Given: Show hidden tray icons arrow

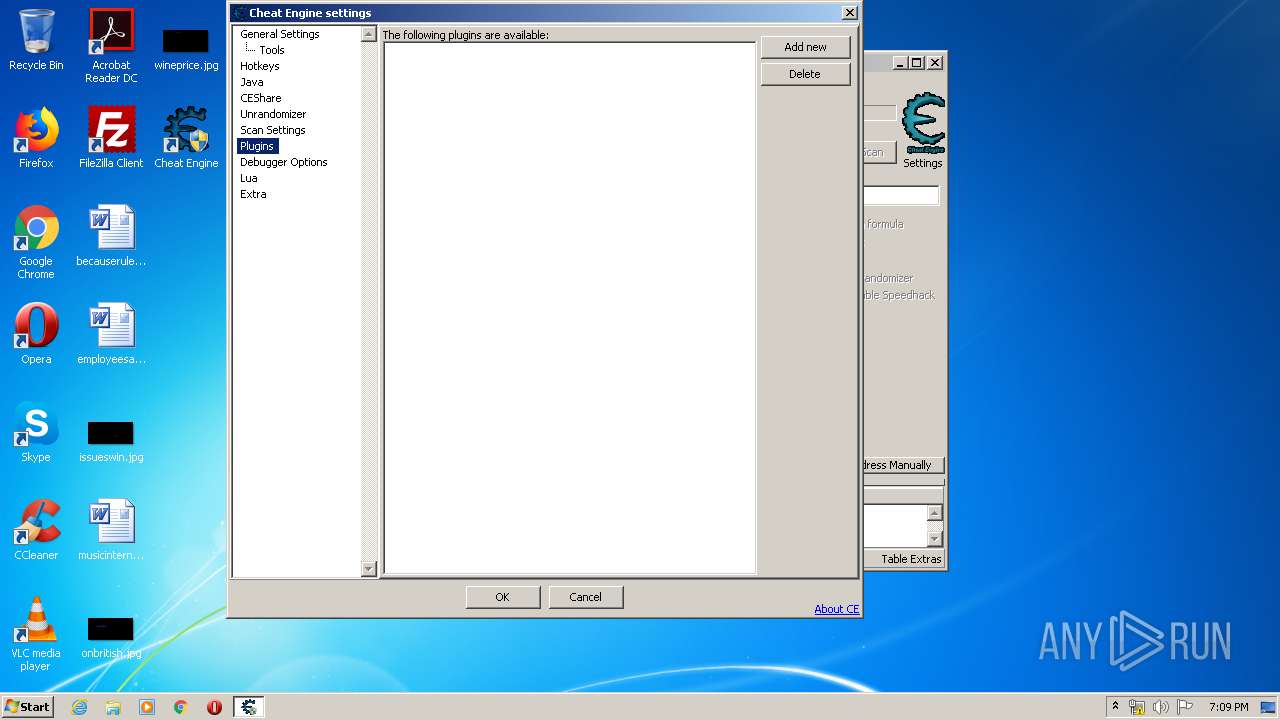Looking at the screenshot, I should [x=1115, y=706].
